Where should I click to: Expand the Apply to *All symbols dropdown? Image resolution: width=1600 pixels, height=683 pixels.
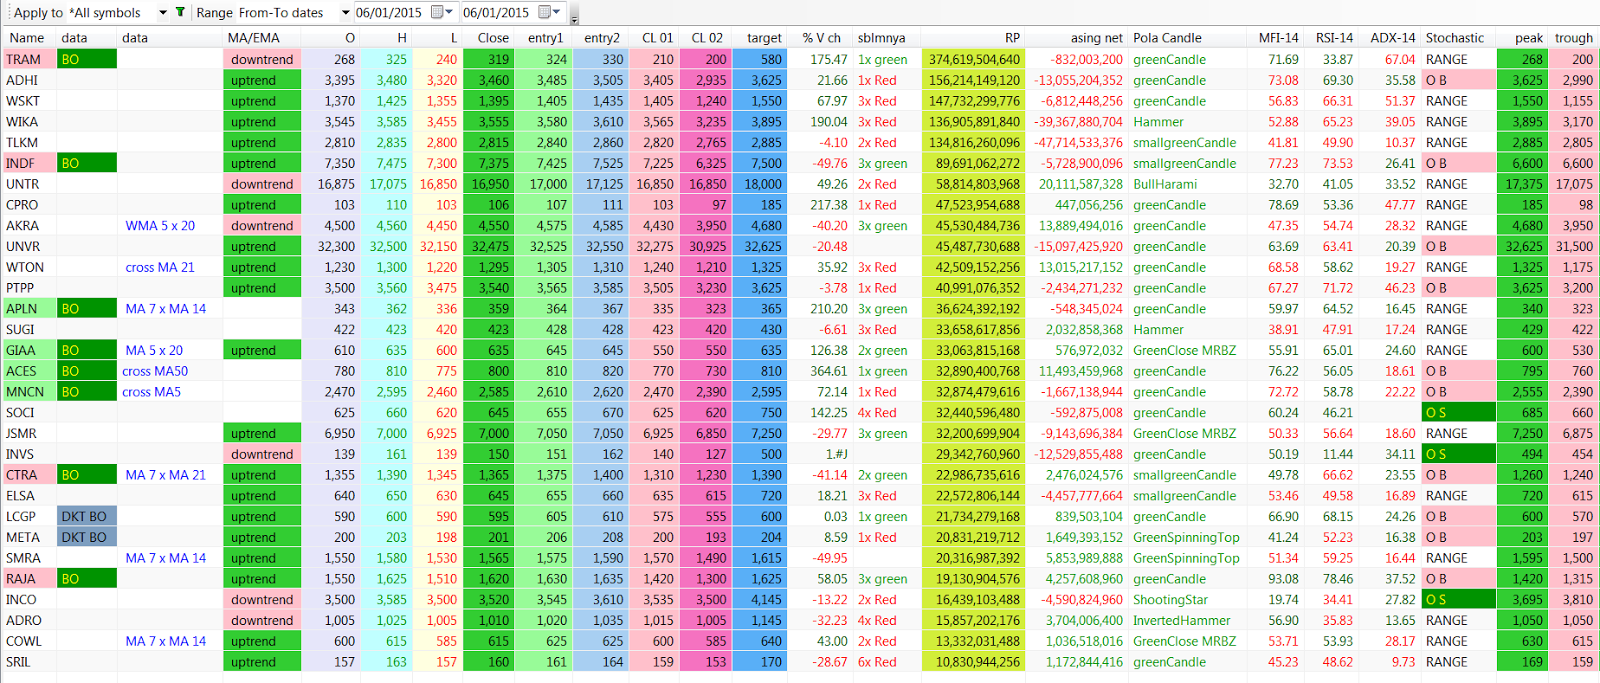click(x=163, y=13)
